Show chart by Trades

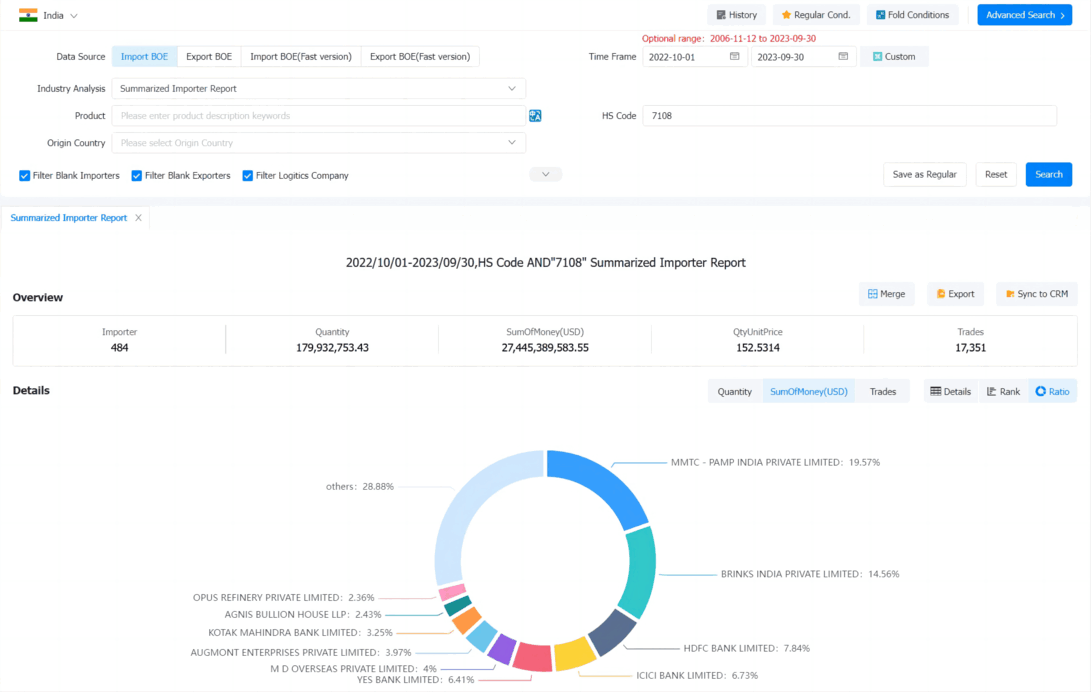click(882, 392)
